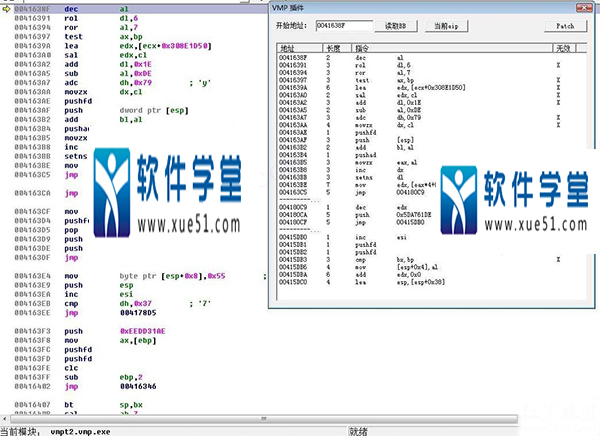Select row 004180CA push in VMP list
Image resolution: width=600 pixels, height=436 pixels.
(359, 215)
